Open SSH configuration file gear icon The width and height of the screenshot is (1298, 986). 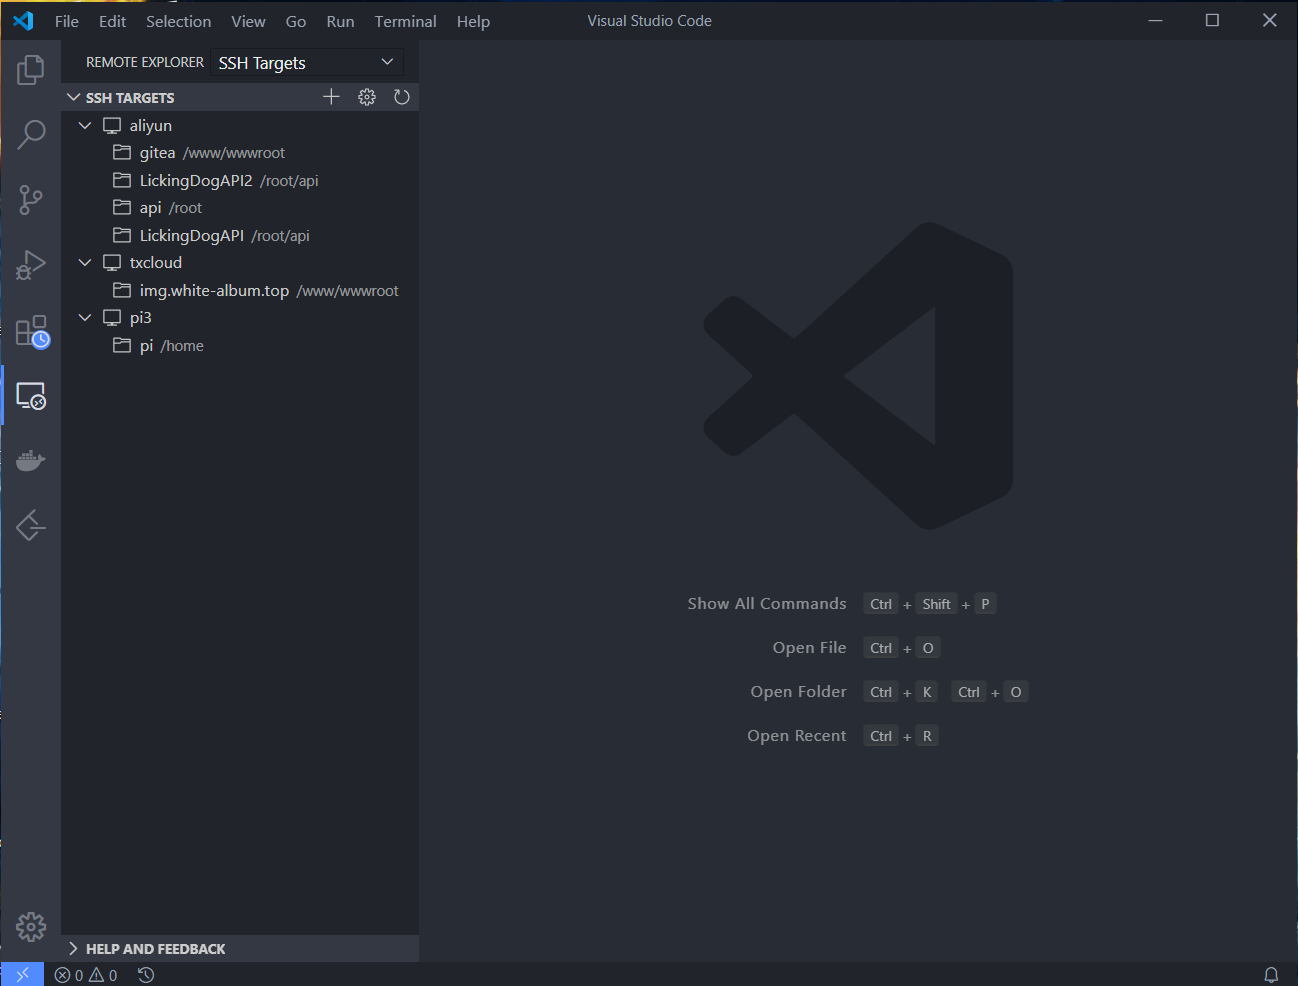(367, 97)
